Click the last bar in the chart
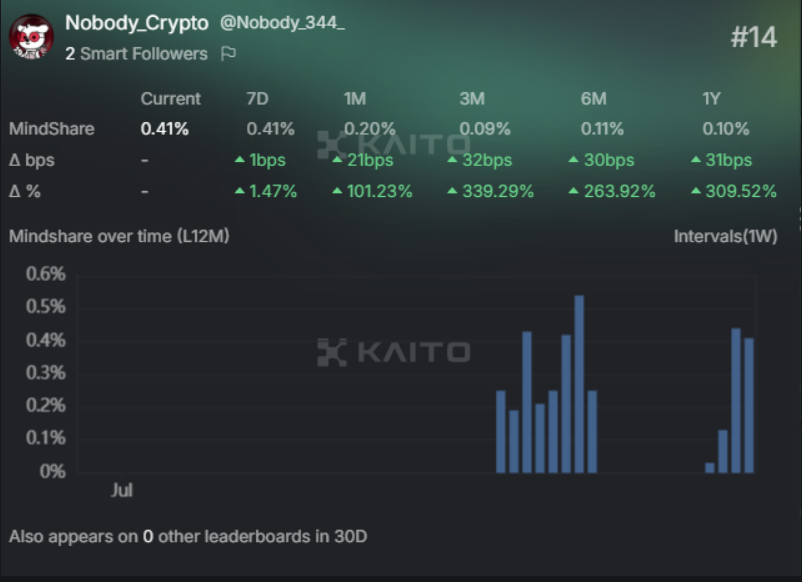The image size is (802, 582). point(749,405)
